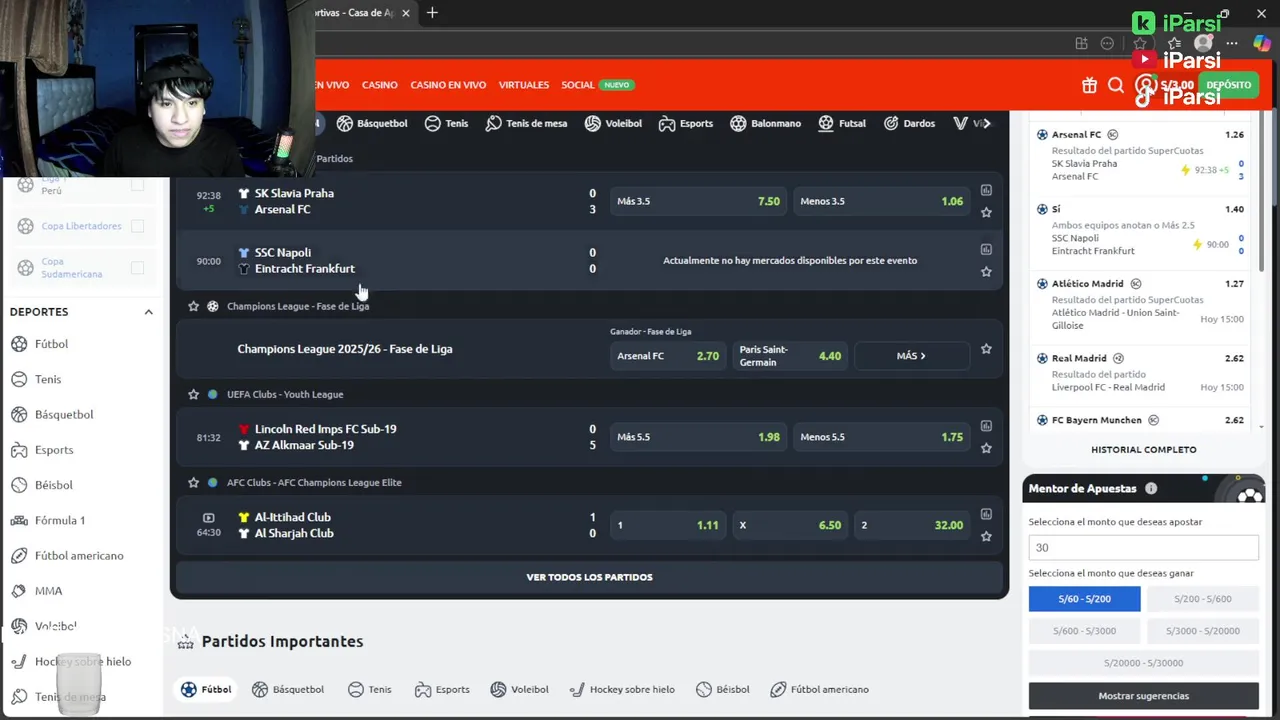This screenshot has height=720, width=1280.
Task: Open the Copilot icon in browser toolbar
Action: [x=1261, y=43]
